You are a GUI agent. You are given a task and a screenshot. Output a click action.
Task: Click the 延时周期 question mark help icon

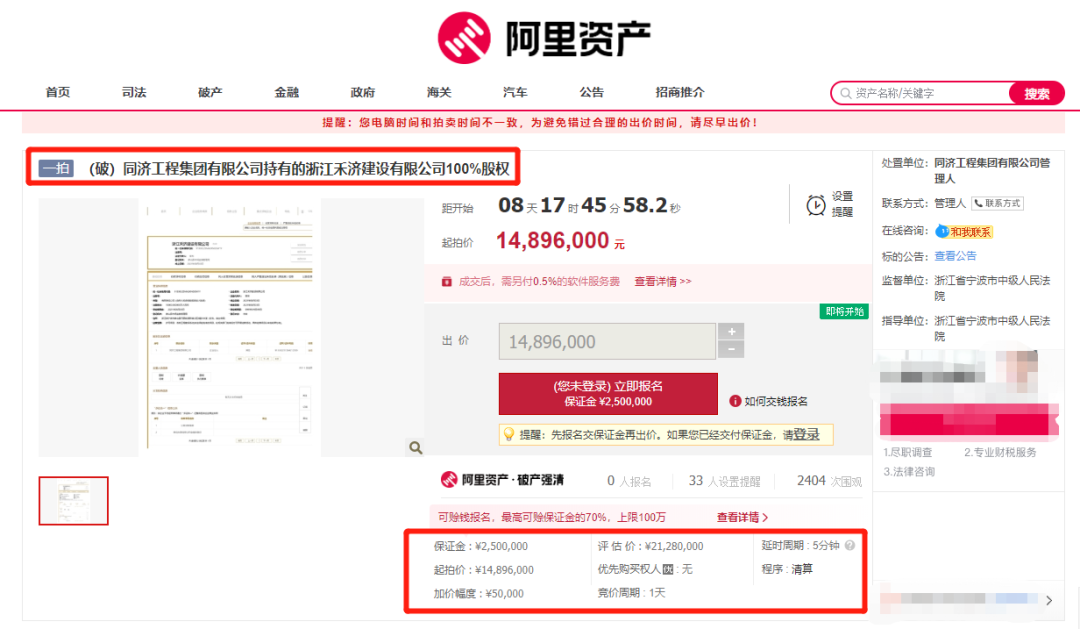850,545
